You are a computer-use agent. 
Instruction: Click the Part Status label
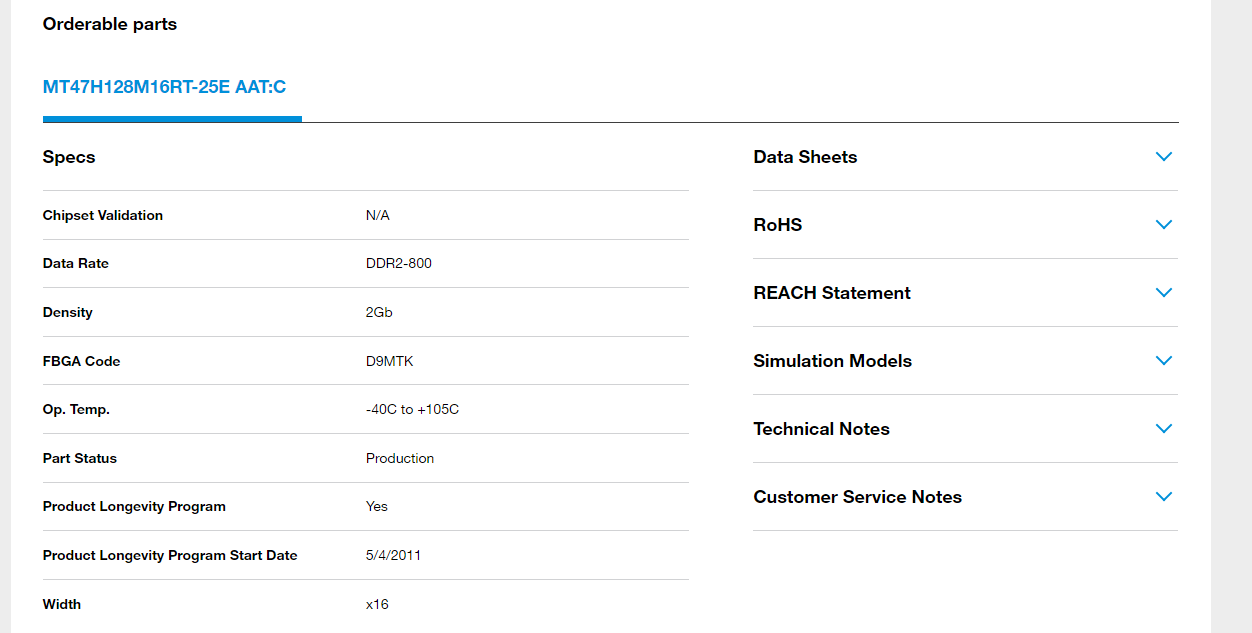pos(80,458)
